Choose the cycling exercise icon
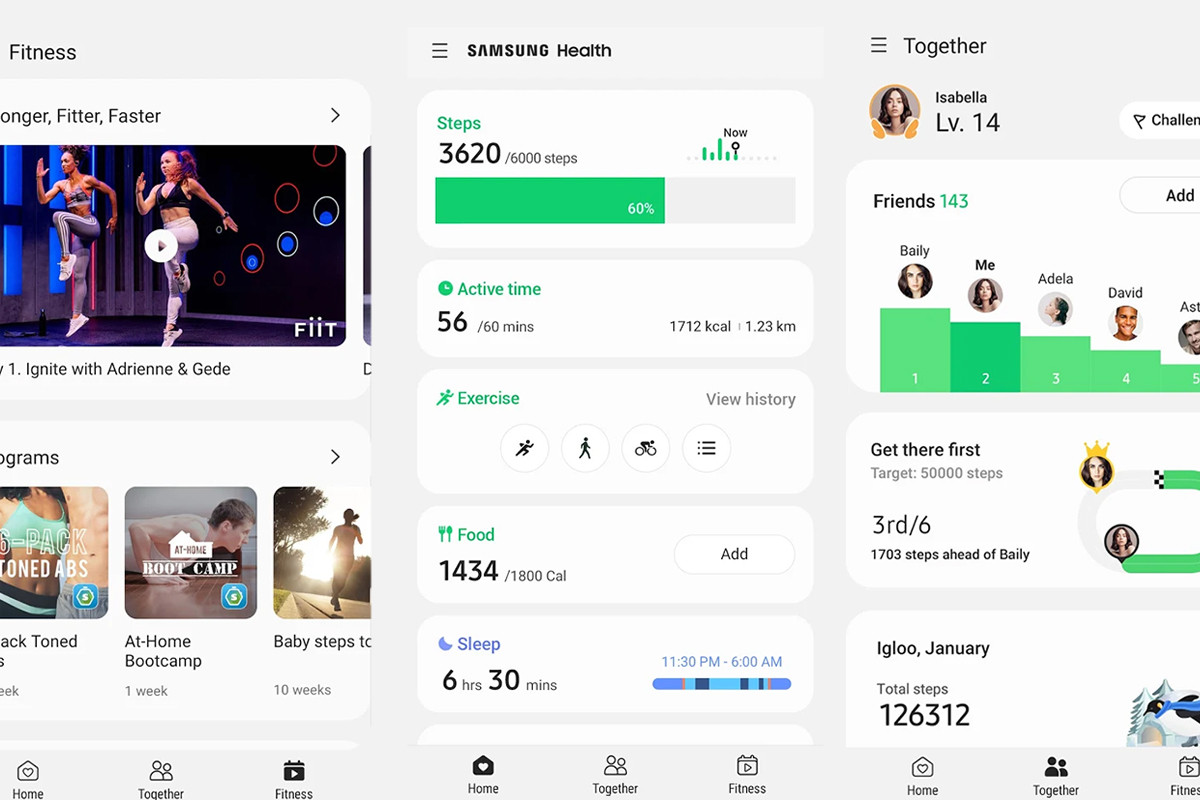 (646, 449)
